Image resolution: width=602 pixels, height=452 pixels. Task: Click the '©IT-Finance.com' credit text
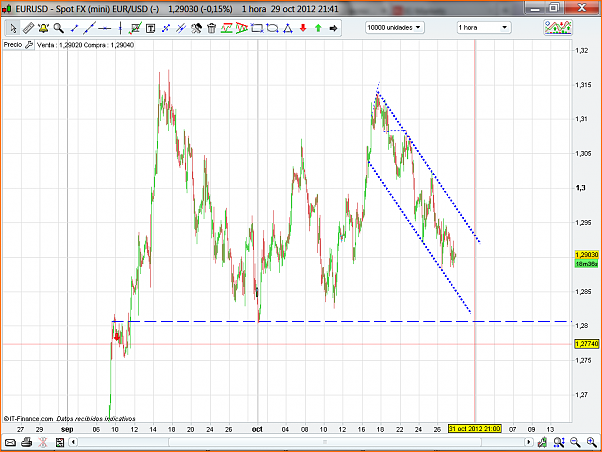[x=28, y=419]
